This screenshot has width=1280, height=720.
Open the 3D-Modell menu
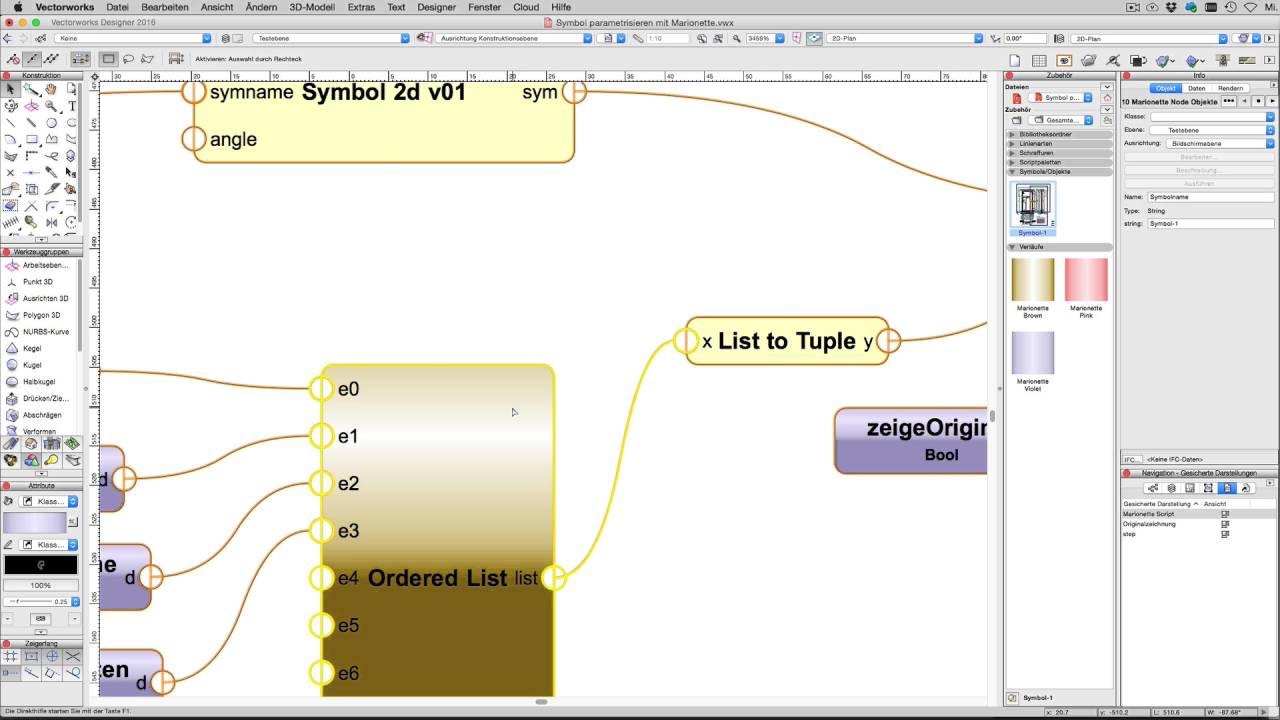point(312,7)
